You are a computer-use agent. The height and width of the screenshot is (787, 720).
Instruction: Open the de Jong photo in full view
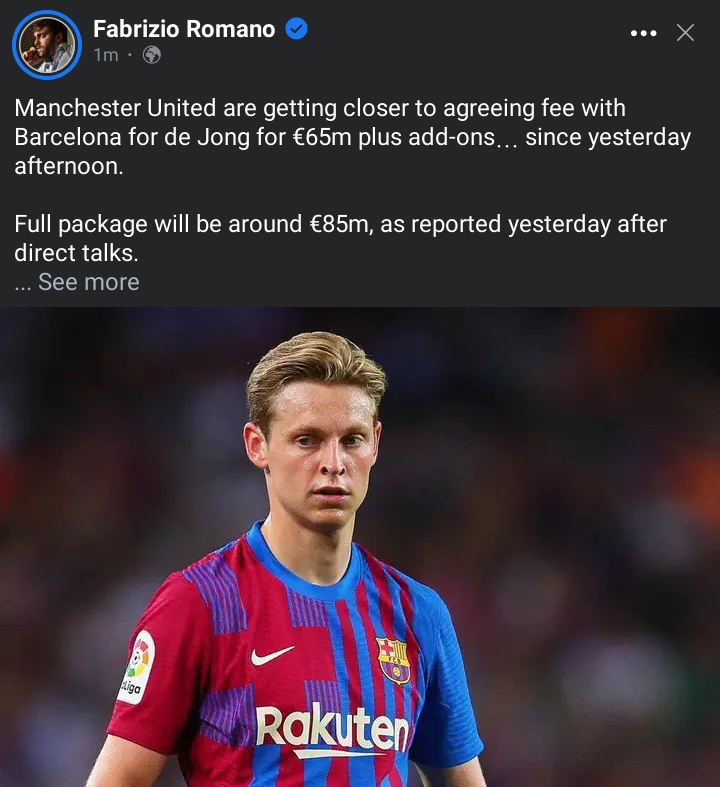click(x=360, y=547)
